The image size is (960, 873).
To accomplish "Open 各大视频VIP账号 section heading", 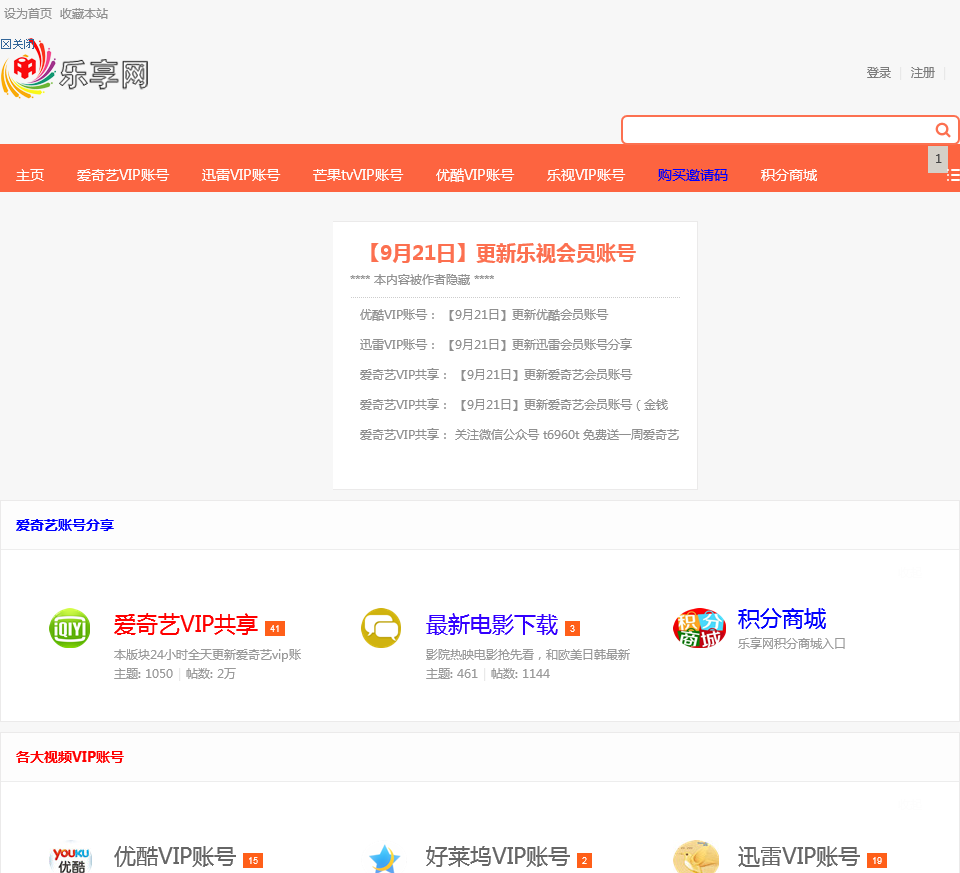I will click(x=70, y=757).
